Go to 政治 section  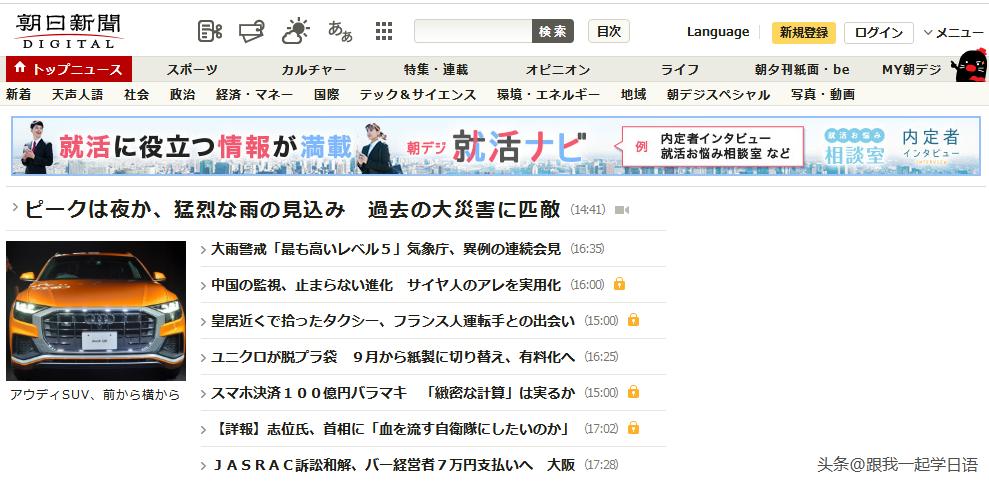click(182, 95)
